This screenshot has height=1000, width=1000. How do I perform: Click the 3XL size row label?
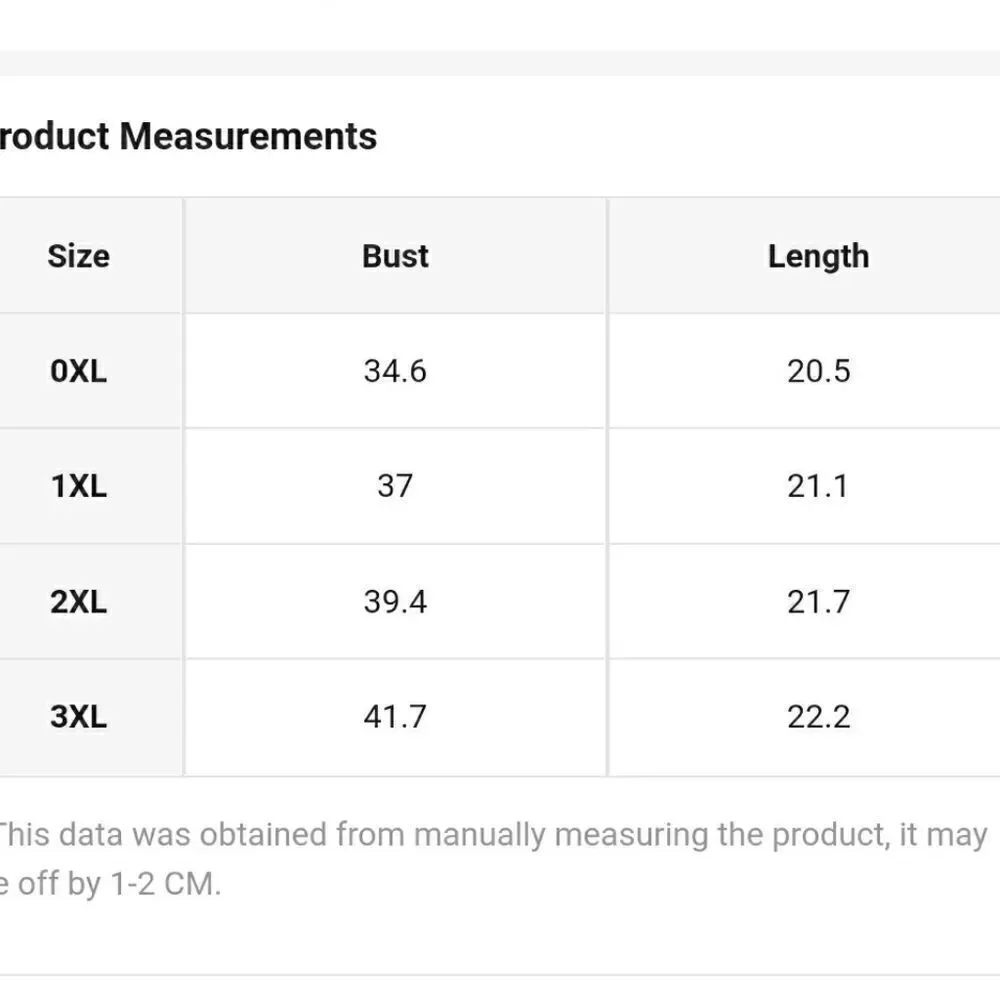coord(78,717)
